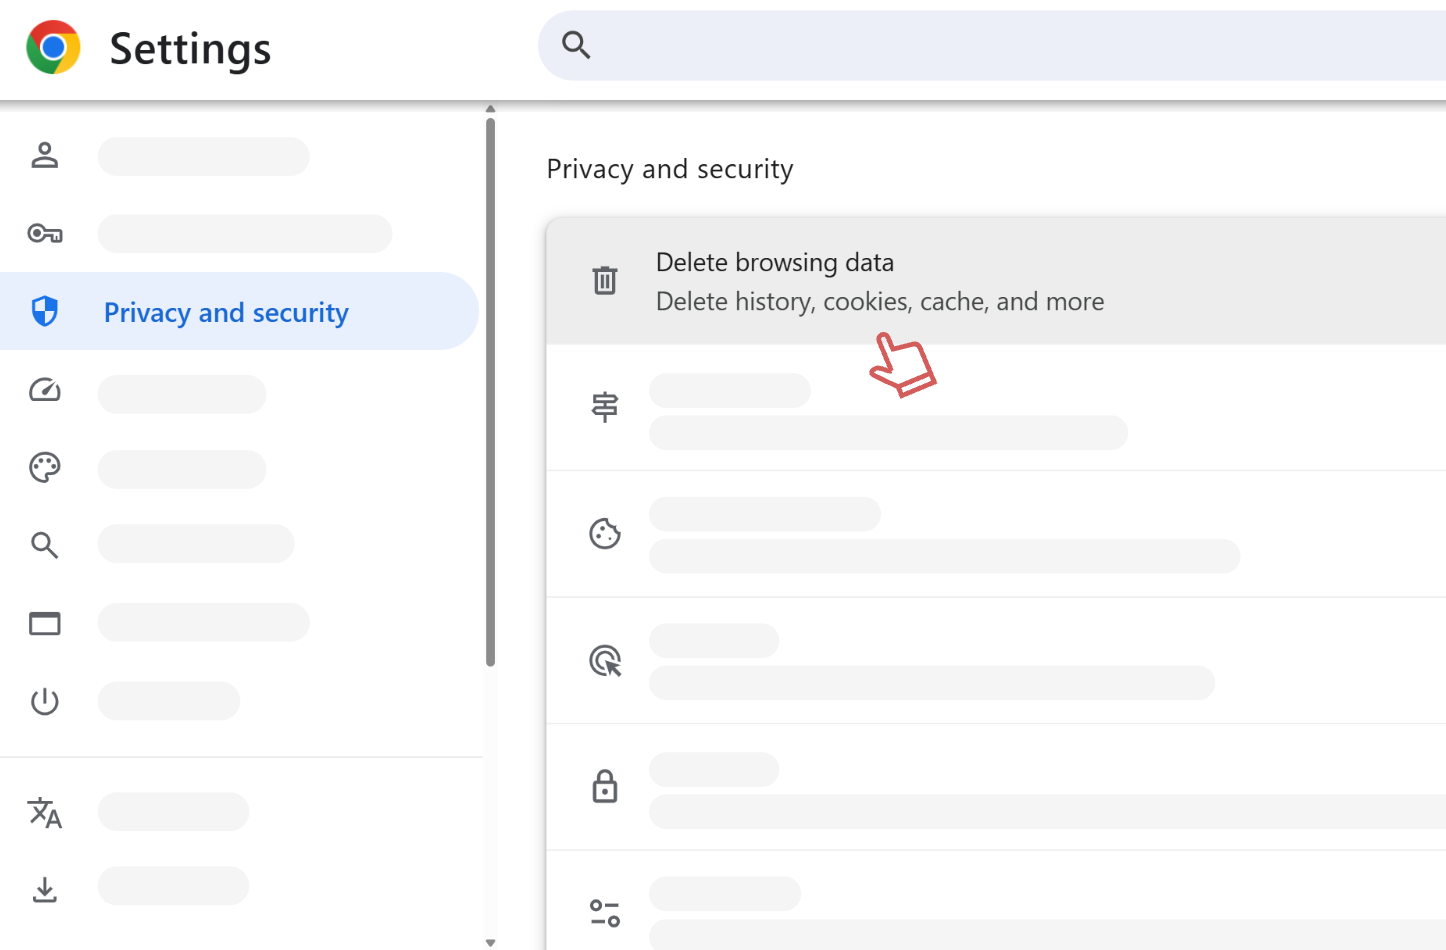The height and width of the screenshot is (950, 1446).
Task: Select the Downloads arrow icon in sidebar
Action: [45, 888]
